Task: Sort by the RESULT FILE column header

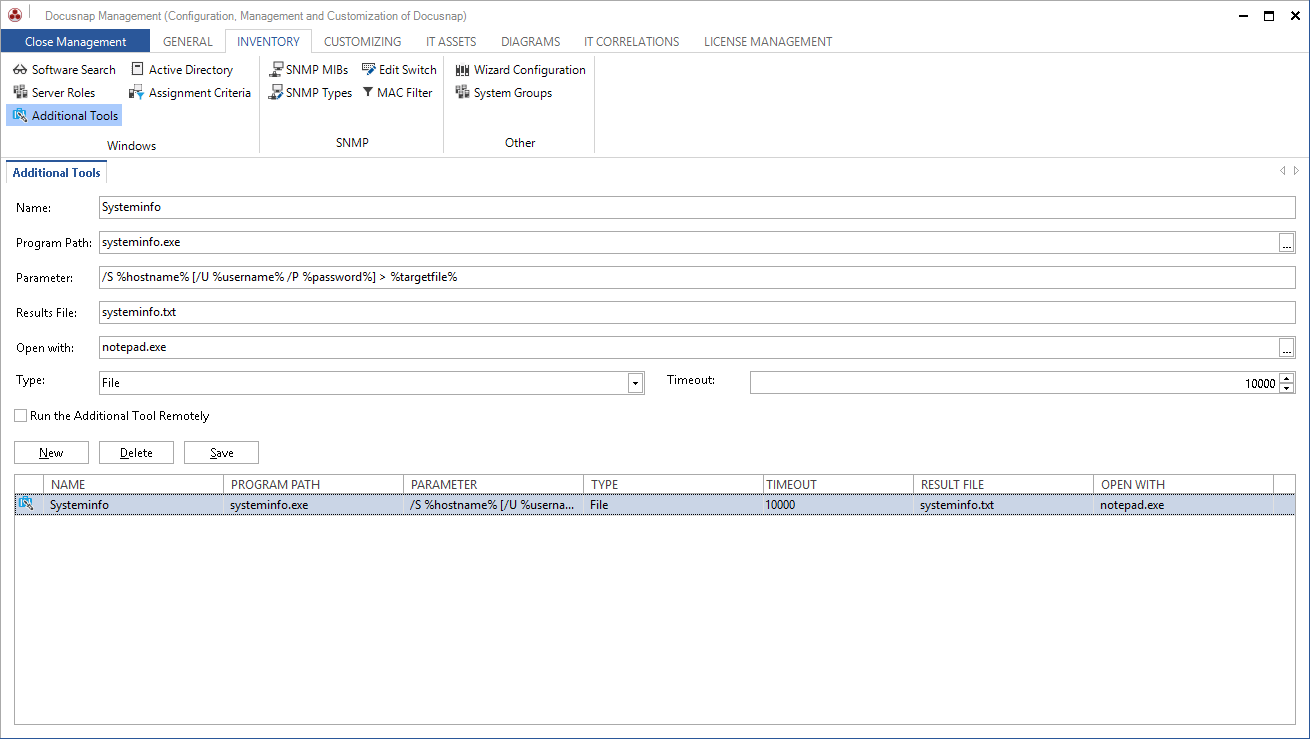Action: [1003, 485]
